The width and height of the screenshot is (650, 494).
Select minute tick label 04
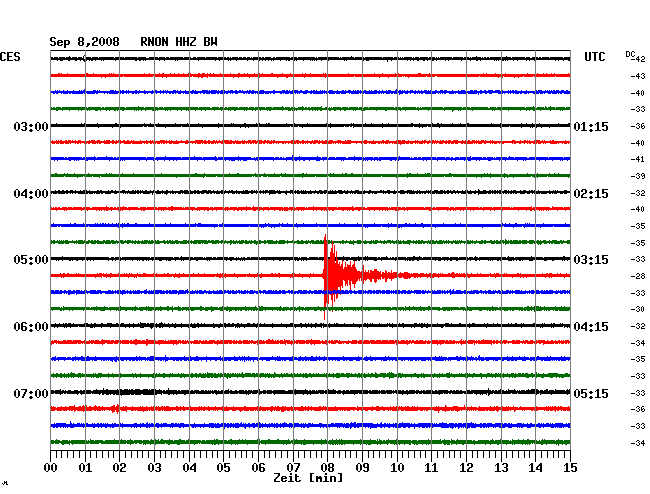click(x=189, y=467)
